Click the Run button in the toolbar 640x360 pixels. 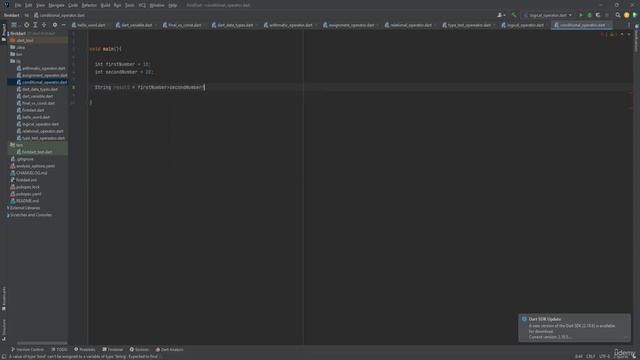point(581,15)
